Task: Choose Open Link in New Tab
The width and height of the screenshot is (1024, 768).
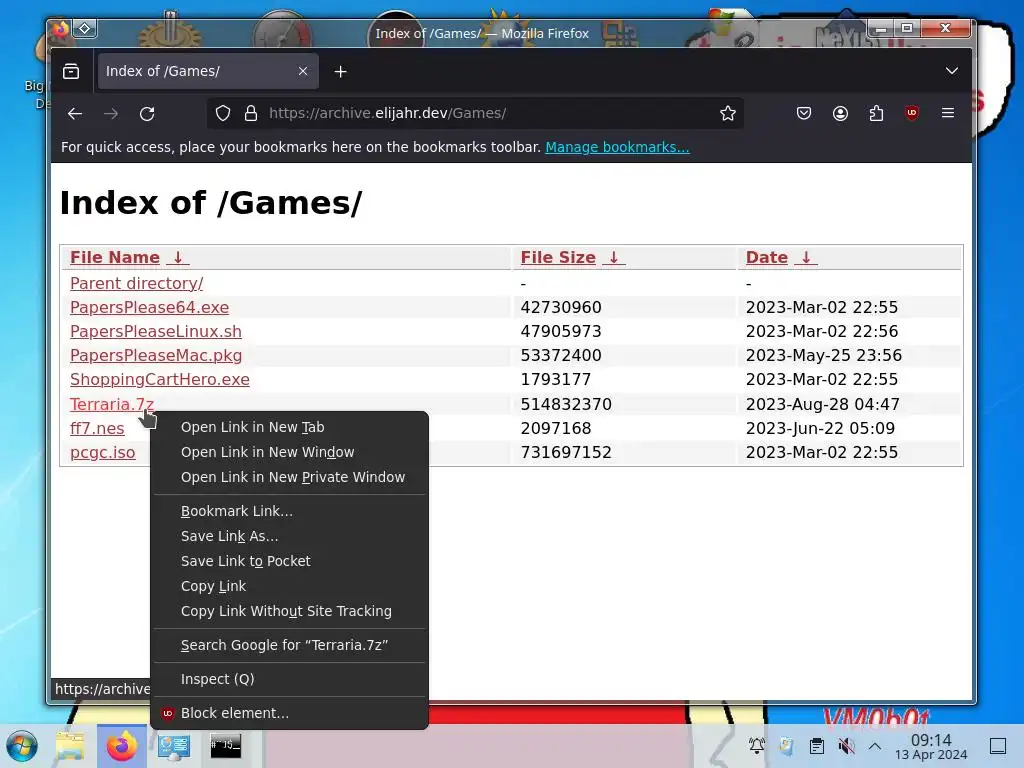Action: point(289,427)
